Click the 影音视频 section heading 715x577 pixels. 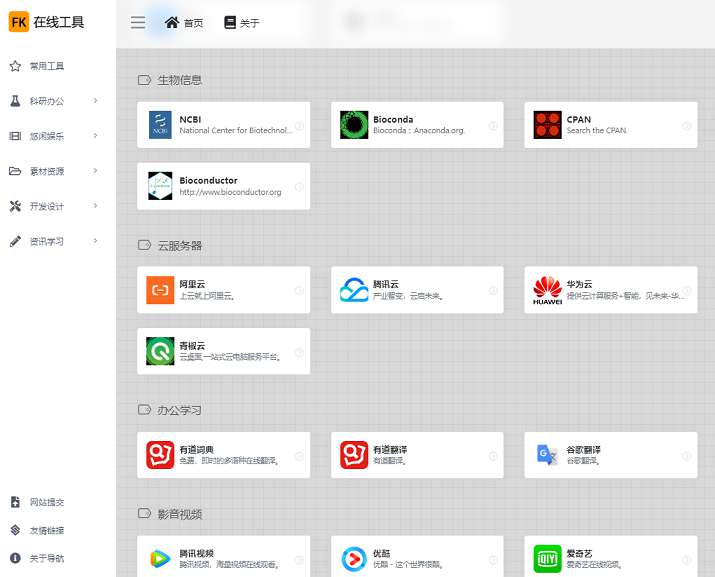click(x=179, y=514)
